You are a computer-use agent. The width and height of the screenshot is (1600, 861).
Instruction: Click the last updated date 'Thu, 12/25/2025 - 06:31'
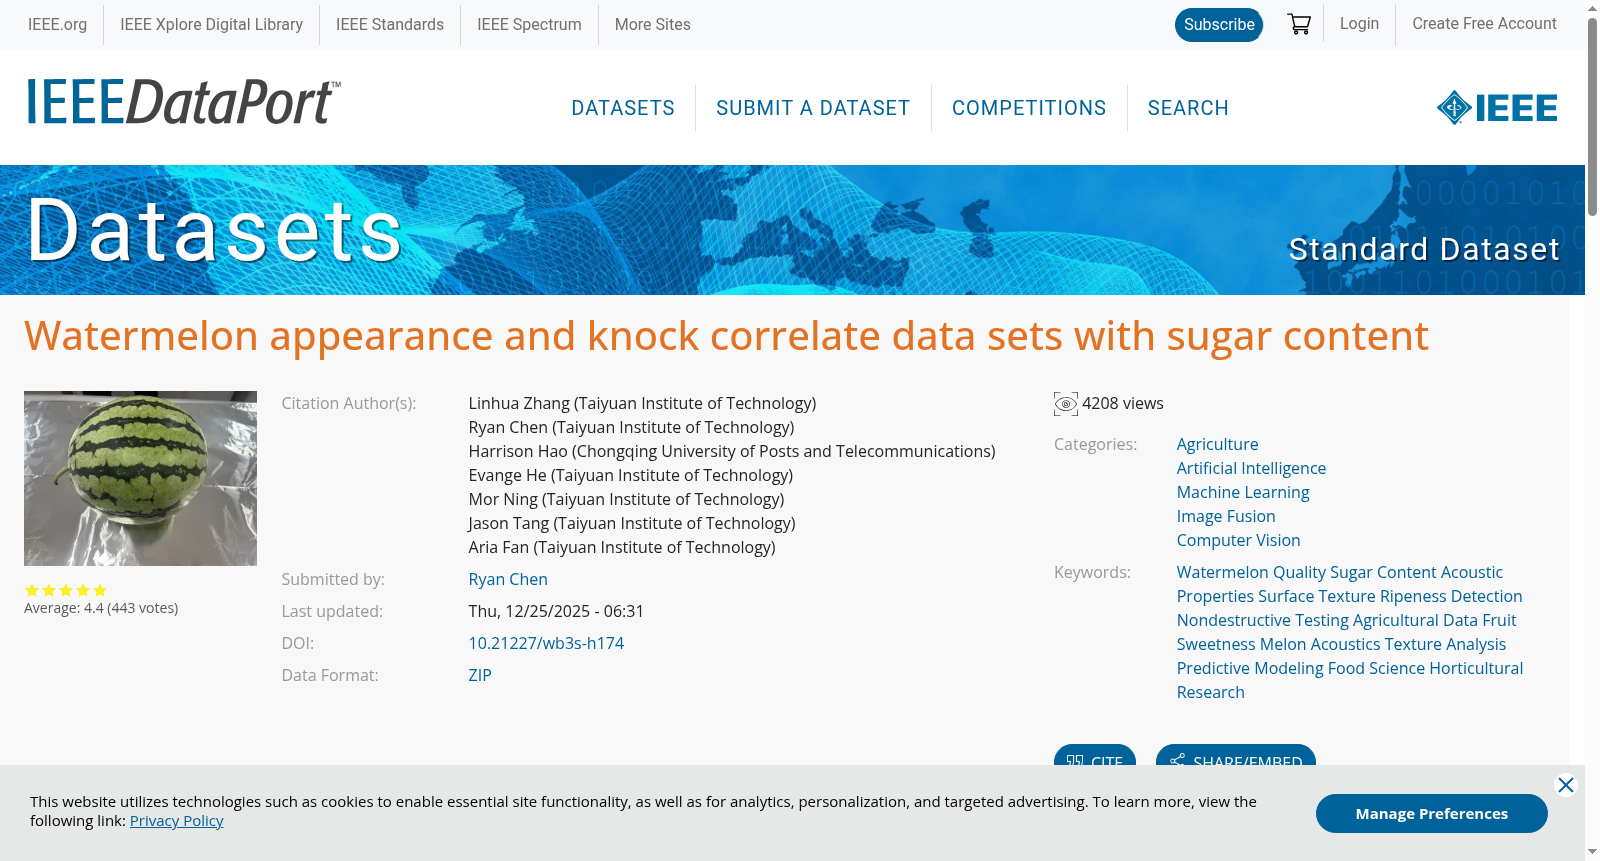556,611
